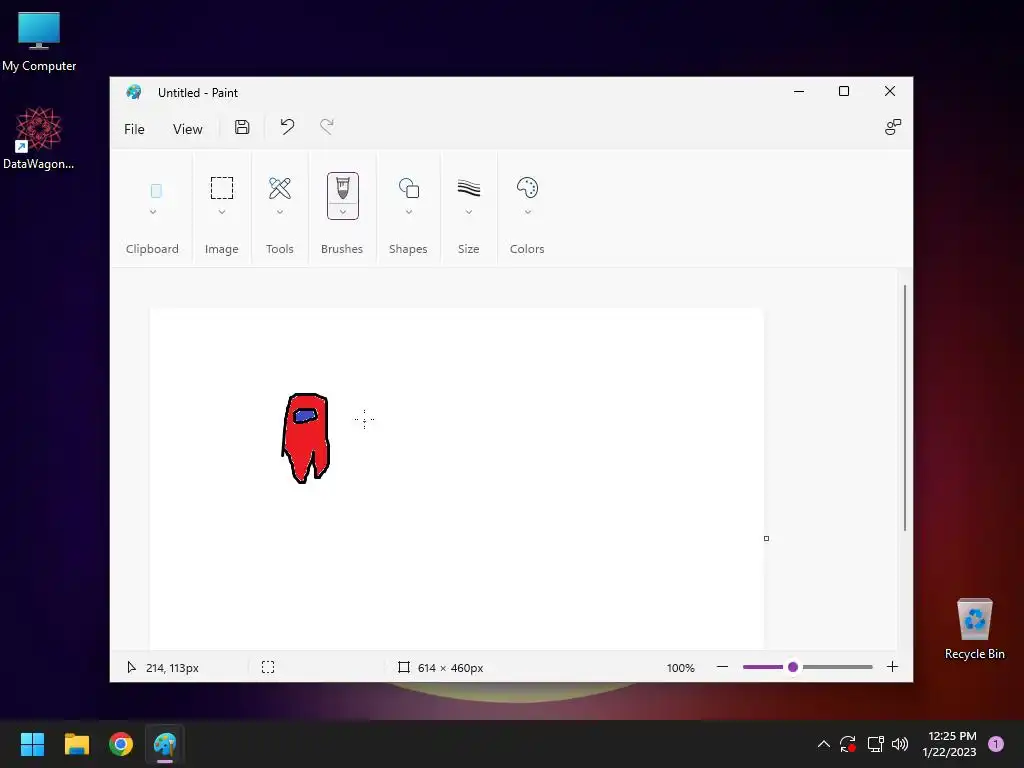Image resolution: width=1024 pixels, height=768 pixels.
Task: Click the Size line thickness icon
Action: pos(469,188)
